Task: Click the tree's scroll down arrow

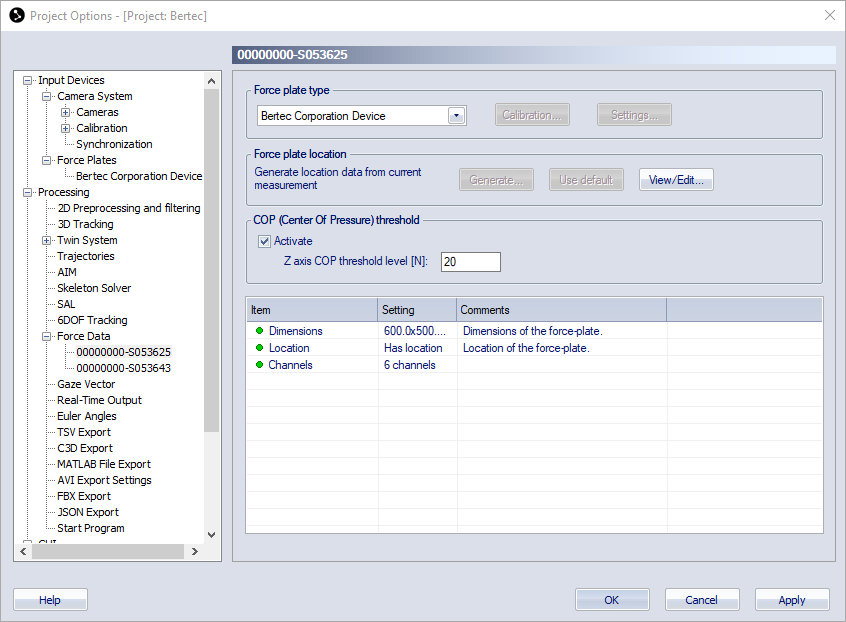Action: tap(211, 535)
